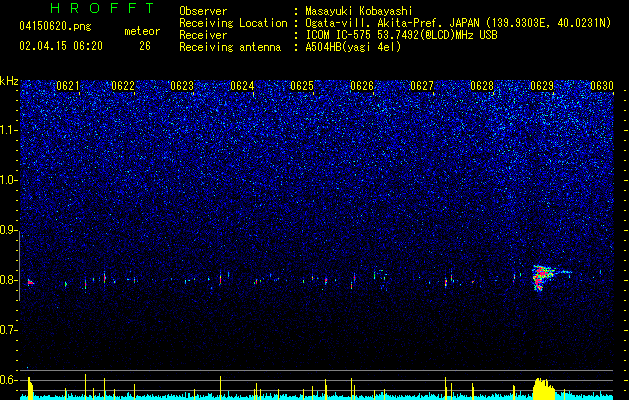Click the HROFFT title text
This screenshot has width=629, height=400.
[x=102, y=8]
